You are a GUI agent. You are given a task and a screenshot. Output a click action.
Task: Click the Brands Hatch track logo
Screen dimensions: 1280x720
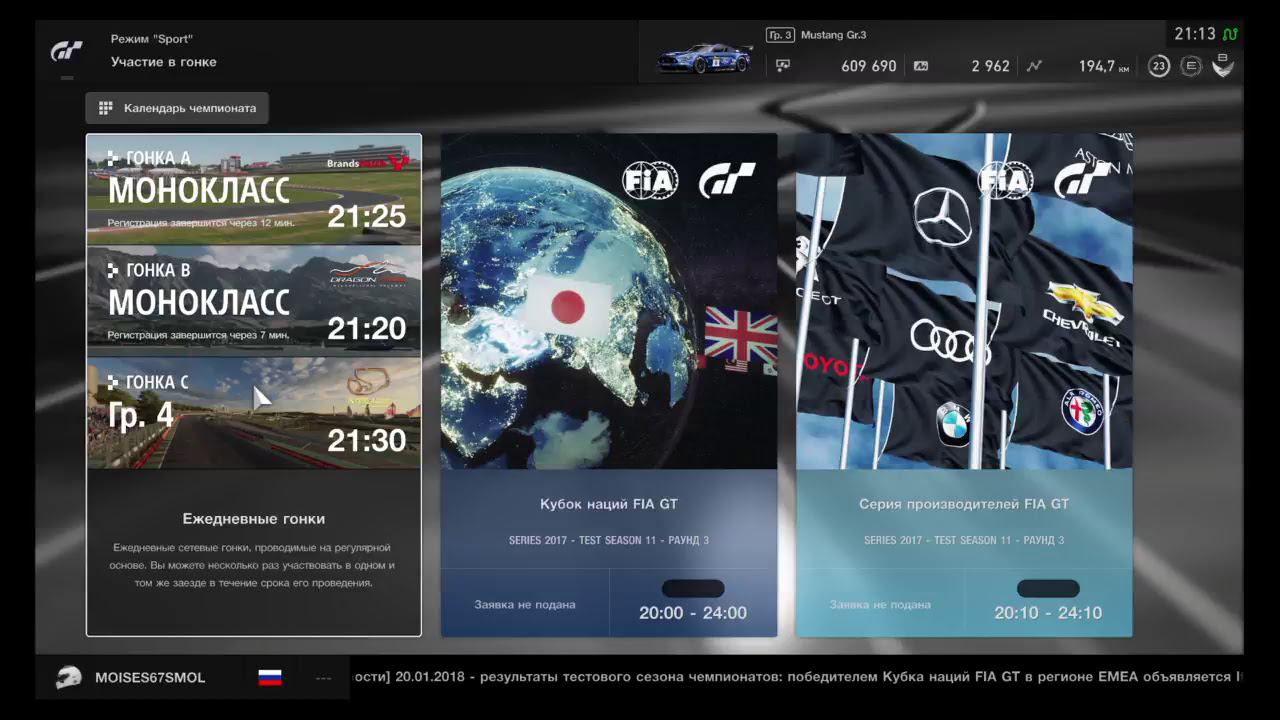tap(368, 162)
